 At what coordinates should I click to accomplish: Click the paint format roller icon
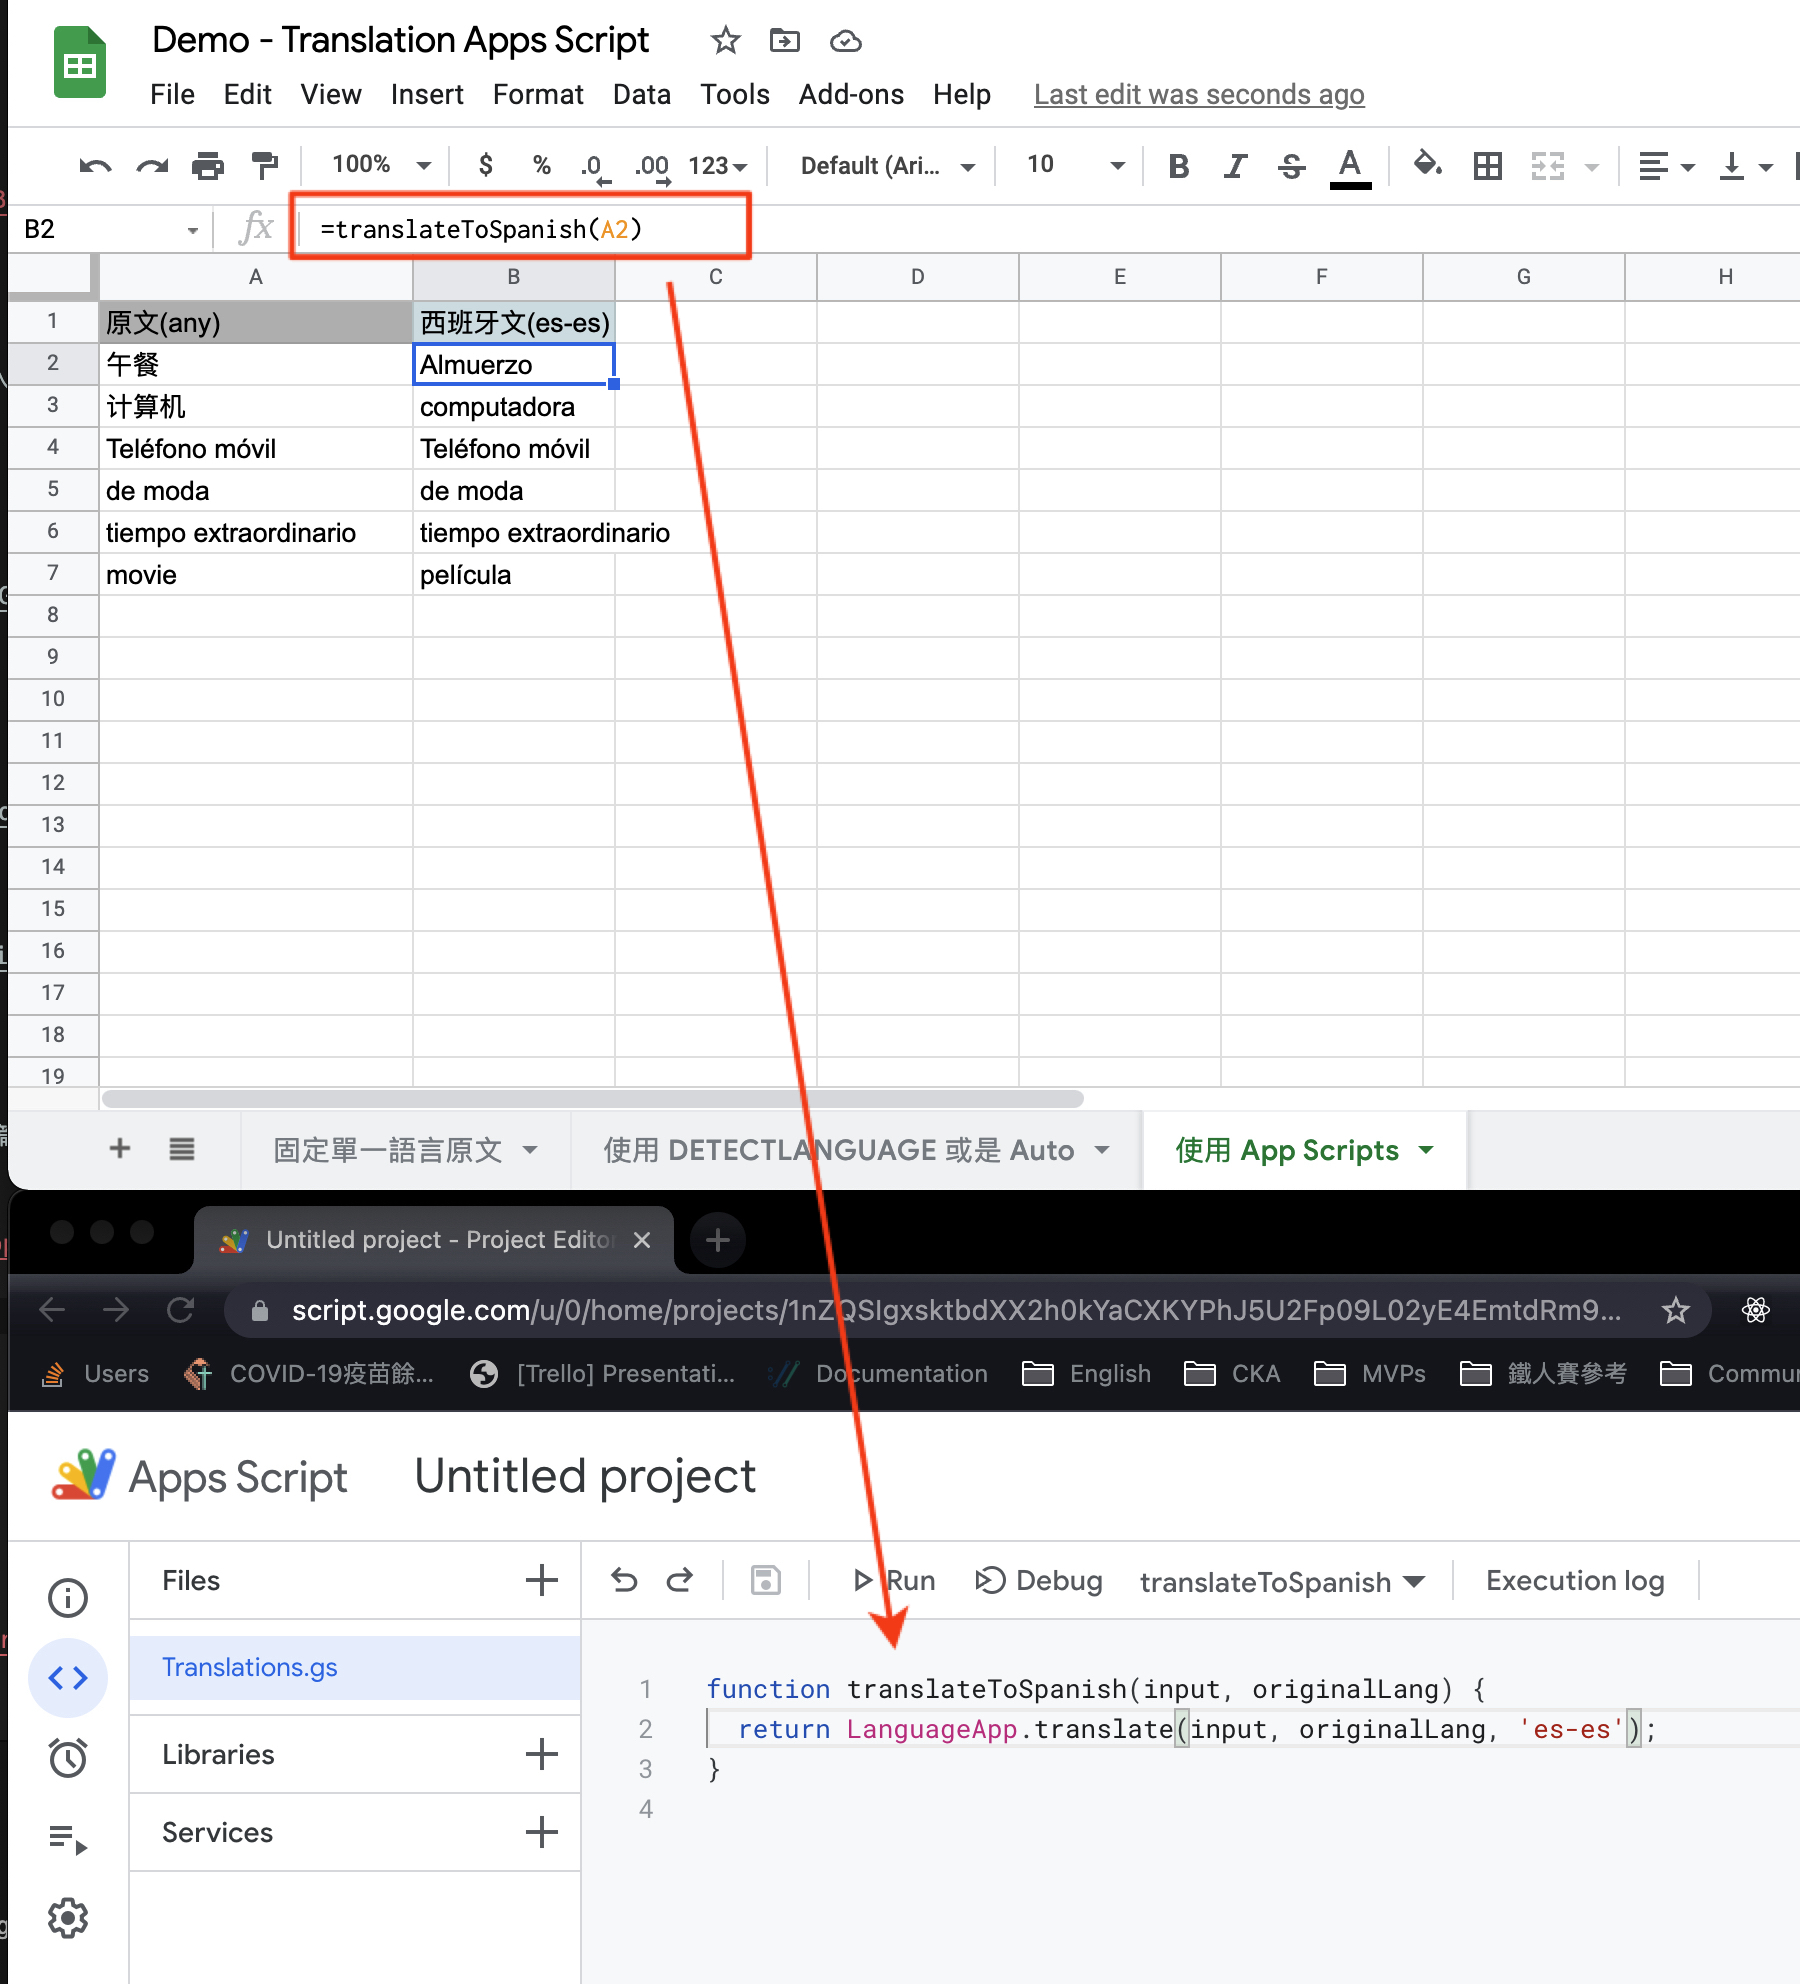coord(265,165)
